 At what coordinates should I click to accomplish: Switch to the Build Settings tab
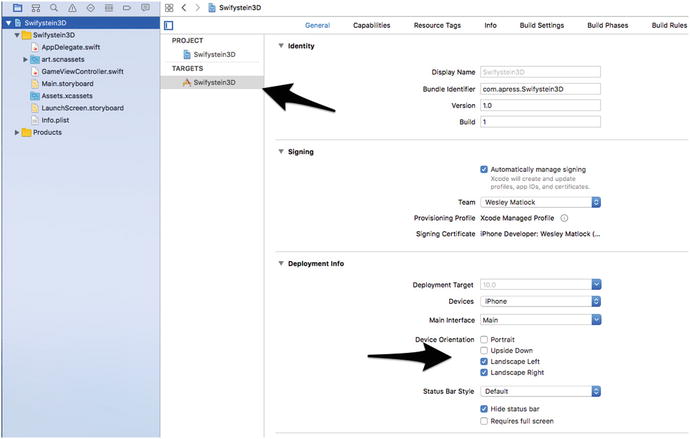[x=542, y=26]
